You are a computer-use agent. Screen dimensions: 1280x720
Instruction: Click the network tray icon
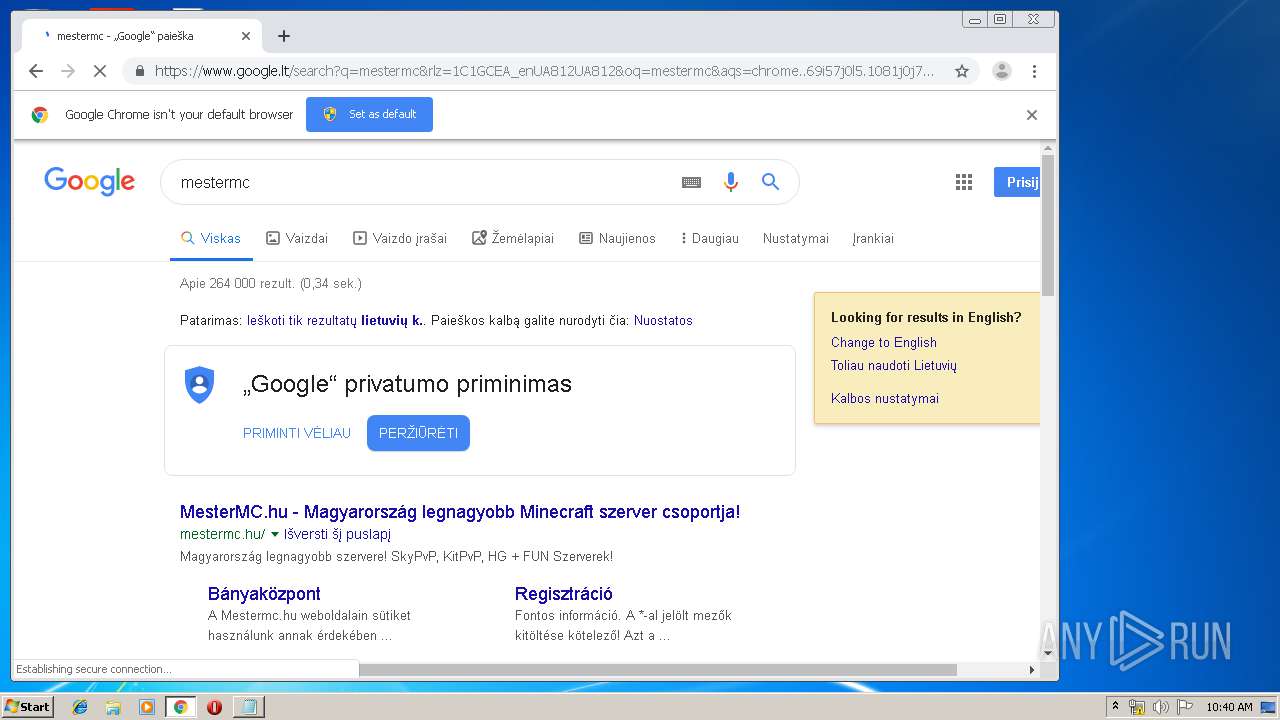1137,707
